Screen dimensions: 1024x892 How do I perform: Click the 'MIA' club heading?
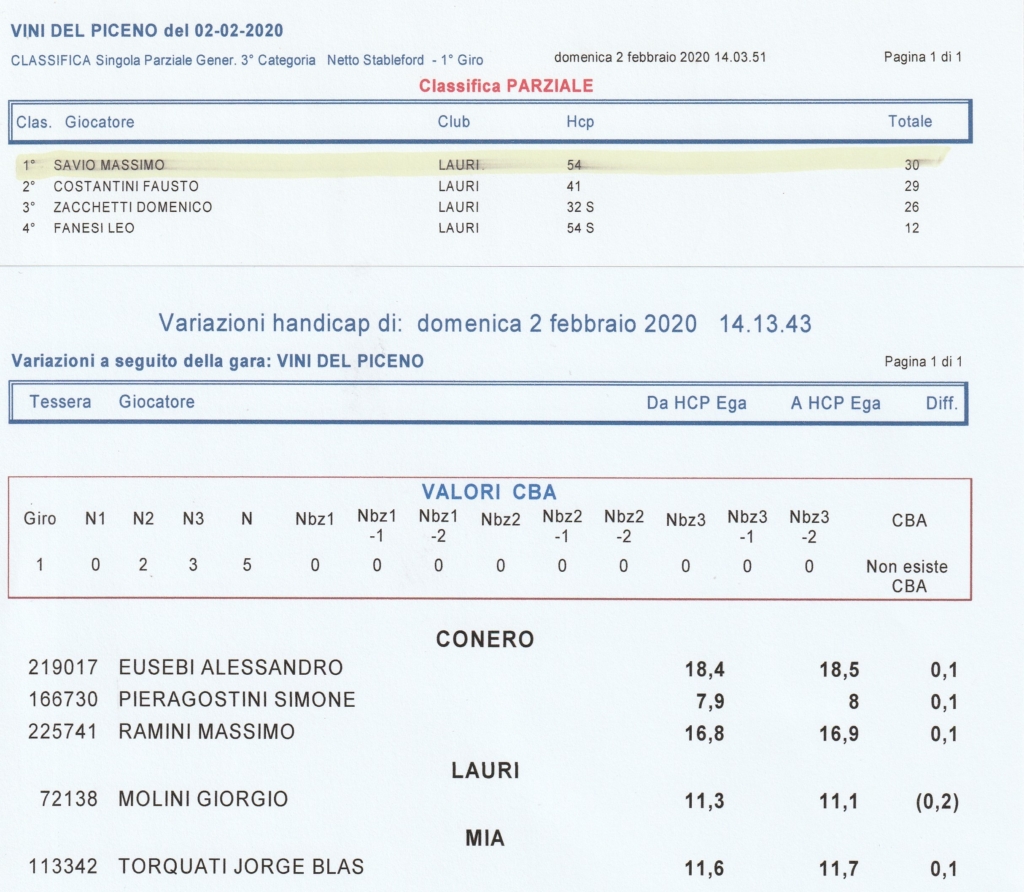[485, 838]
